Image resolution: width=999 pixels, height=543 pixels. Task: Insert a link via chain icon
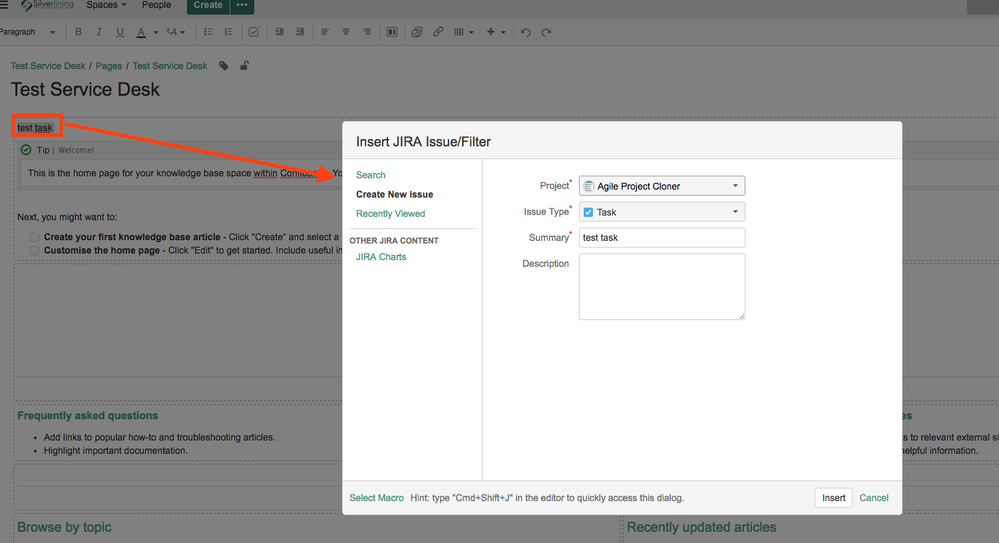pos(438,32)
